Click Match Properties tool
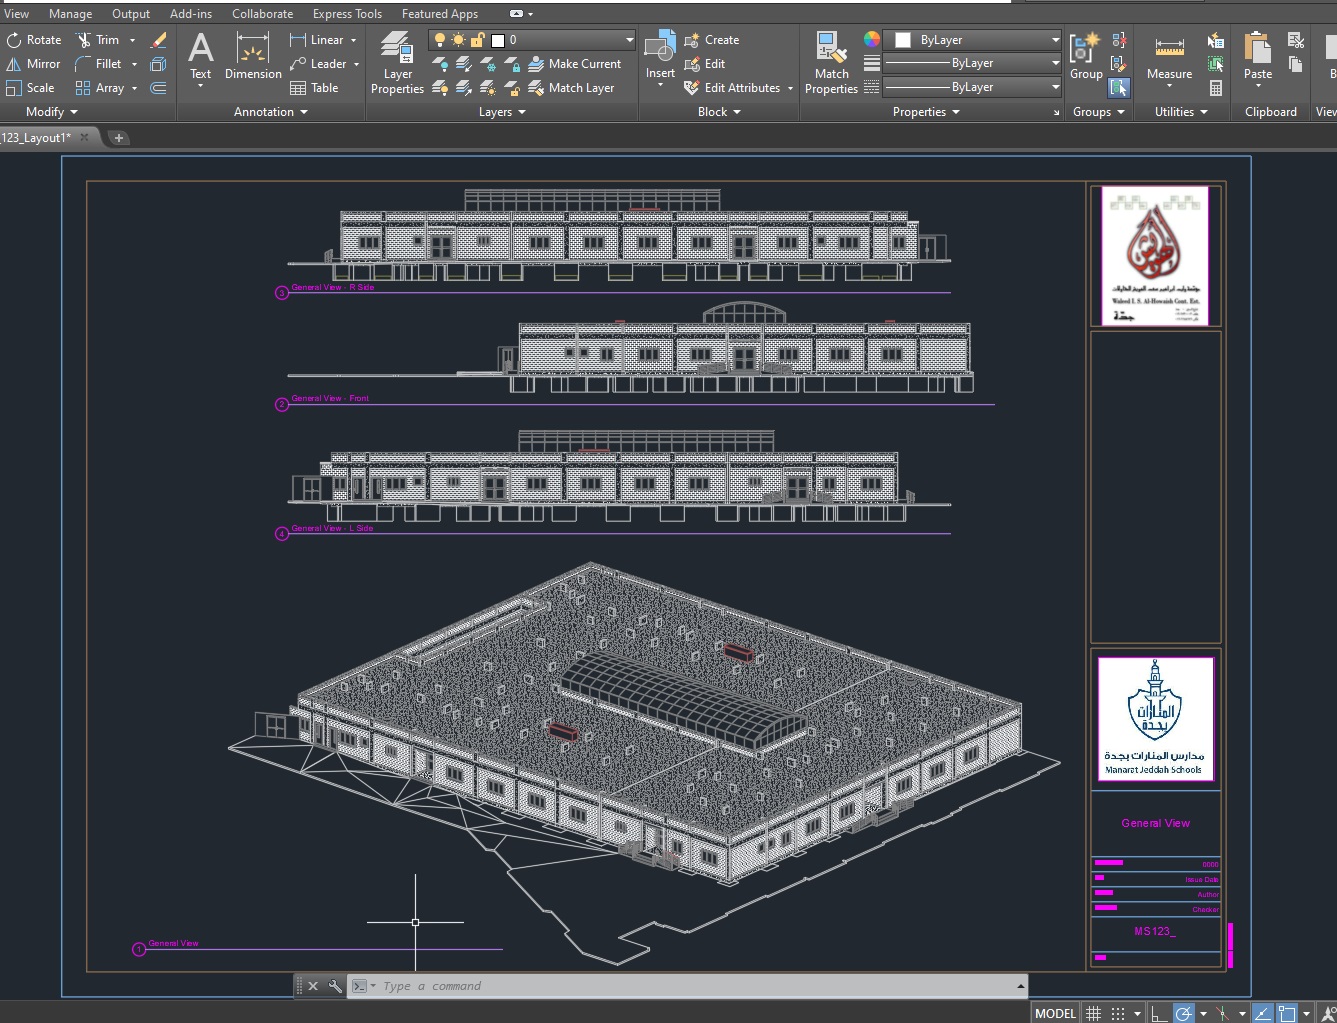Screen dimensions: 1337x1023 click(831, 62)
